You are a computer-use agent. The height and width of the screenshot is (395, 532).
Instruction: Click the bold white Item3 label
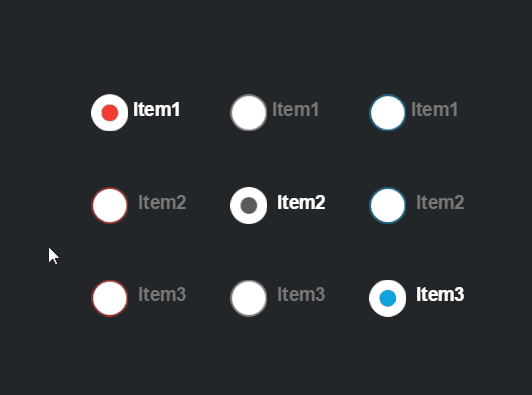pyautogui.click(x=440, y=294)
